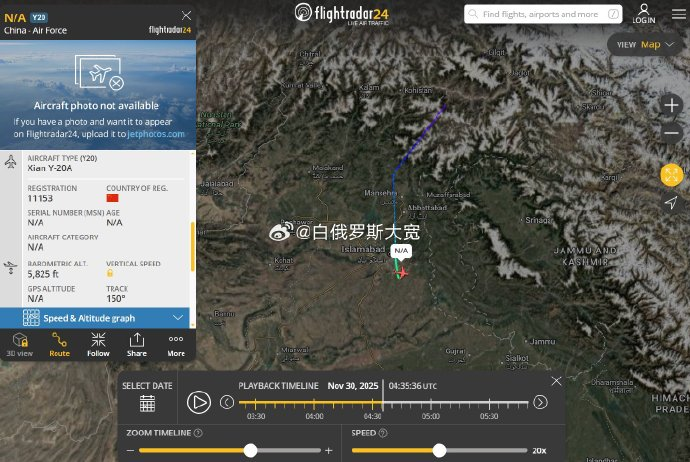Center map on my location arrow
This screenshot has height=462, width=690.
point(671,202)
